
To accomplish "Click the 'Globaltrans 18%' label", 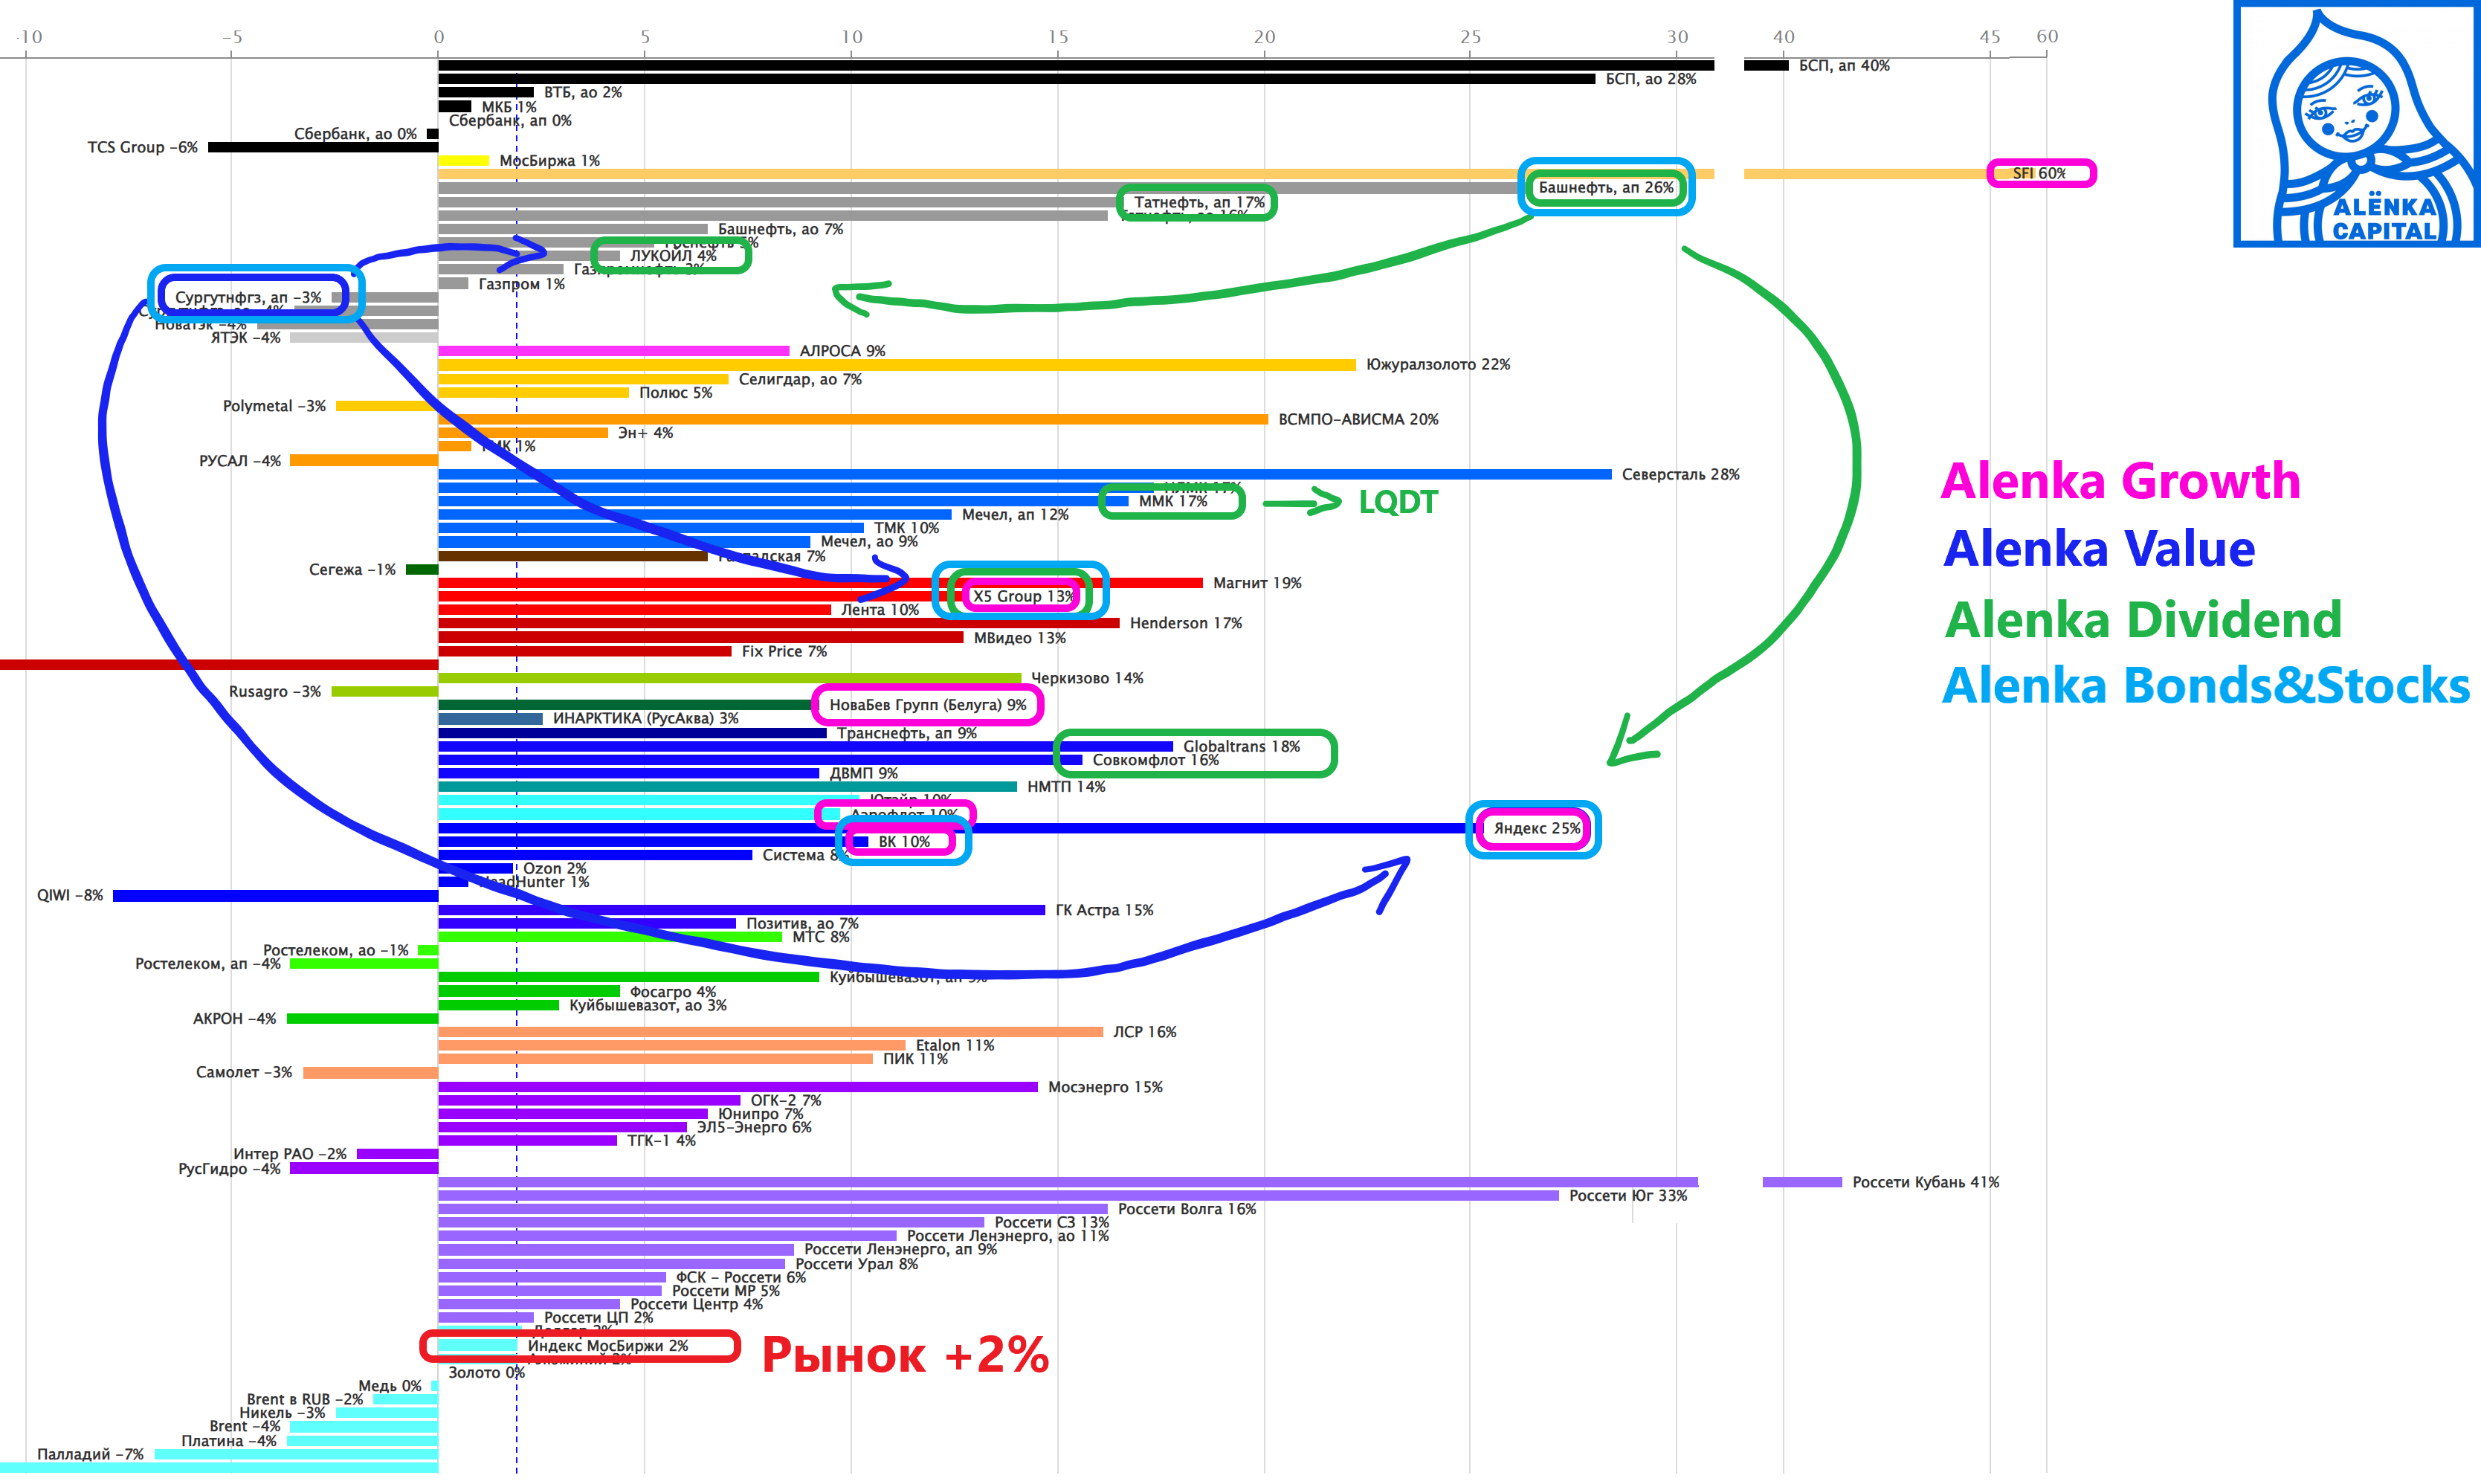I will [x=1242, y=746].
